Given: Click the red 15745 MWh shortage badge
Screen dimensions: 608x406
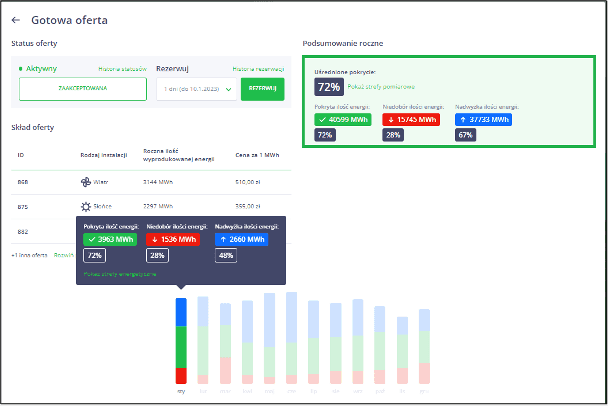Looking at the screenshot, I should point(408,118).
